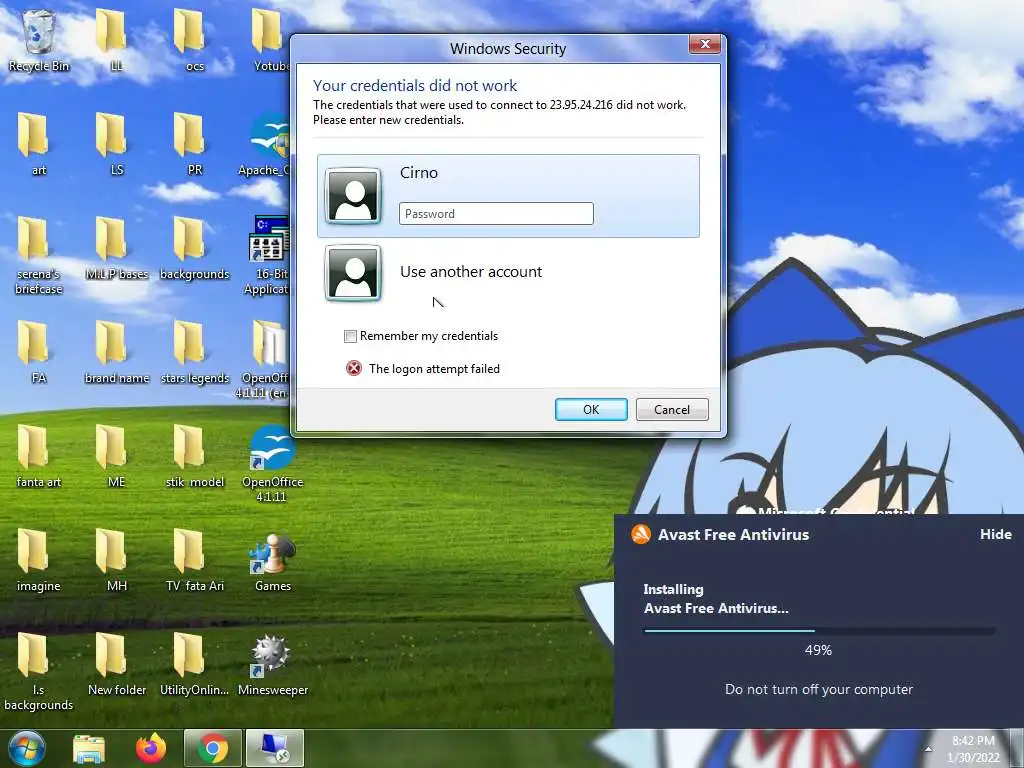The image size is (1024, 768).
Task: Open the M.L.P bases folder
Action: tap(116, 248)
